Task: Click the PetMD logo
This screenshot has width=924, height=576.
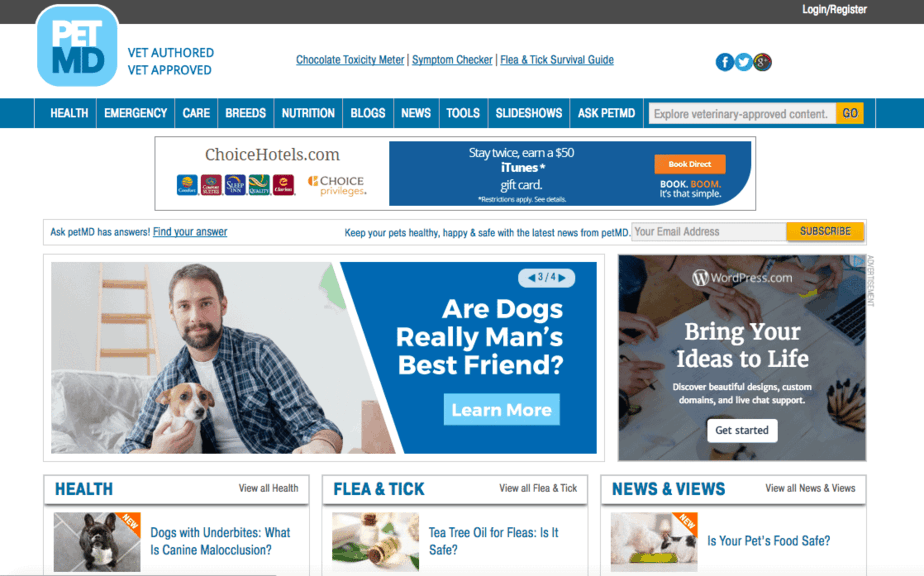Action: click(77, 46)
